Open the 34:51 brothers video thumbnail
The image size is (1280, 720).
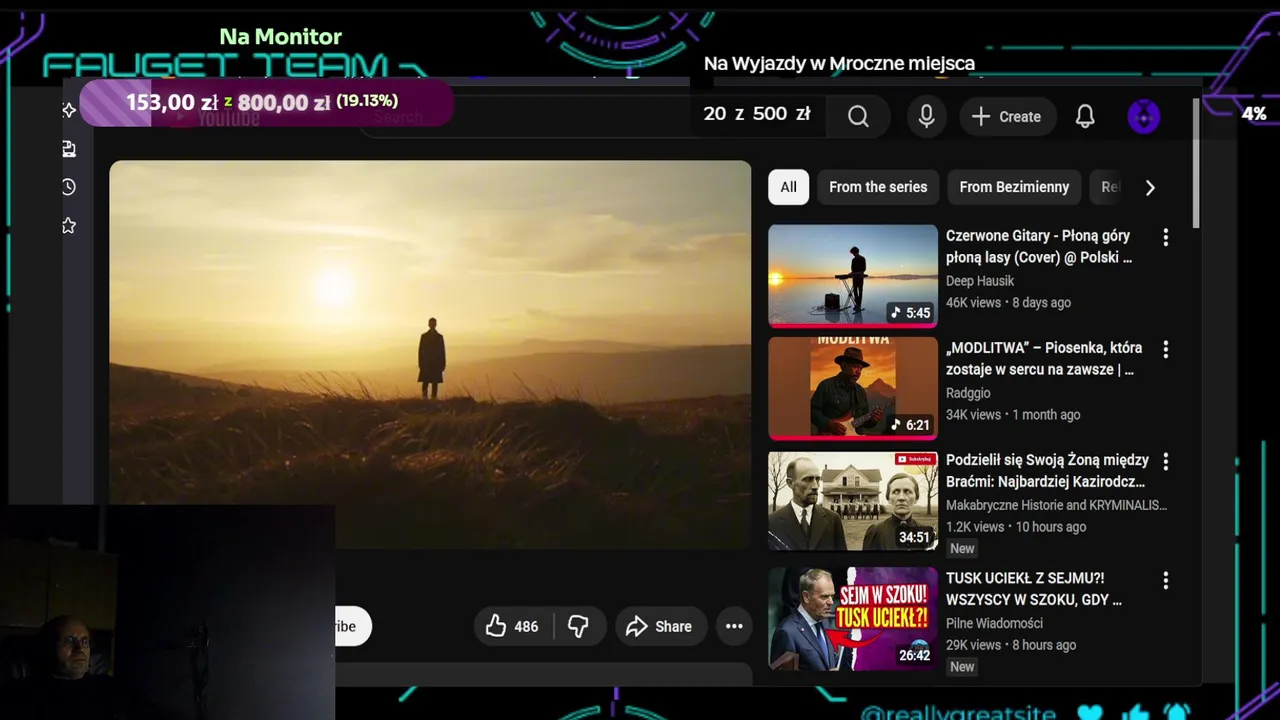[853, 500]
